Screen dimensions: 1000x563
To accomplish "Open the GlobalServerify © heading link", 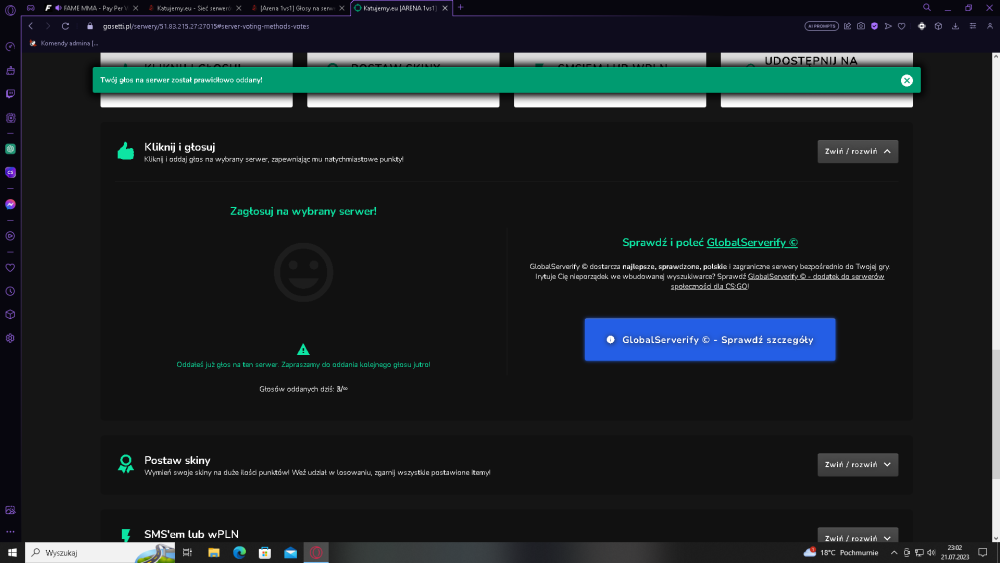I will click(x=752, y=242).
